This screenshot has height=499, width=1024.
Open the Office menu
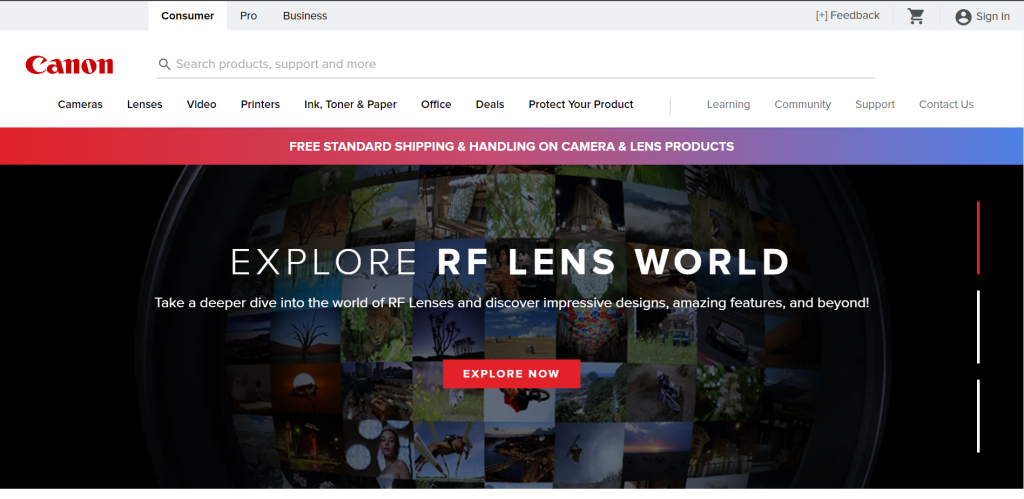(436, 105)
